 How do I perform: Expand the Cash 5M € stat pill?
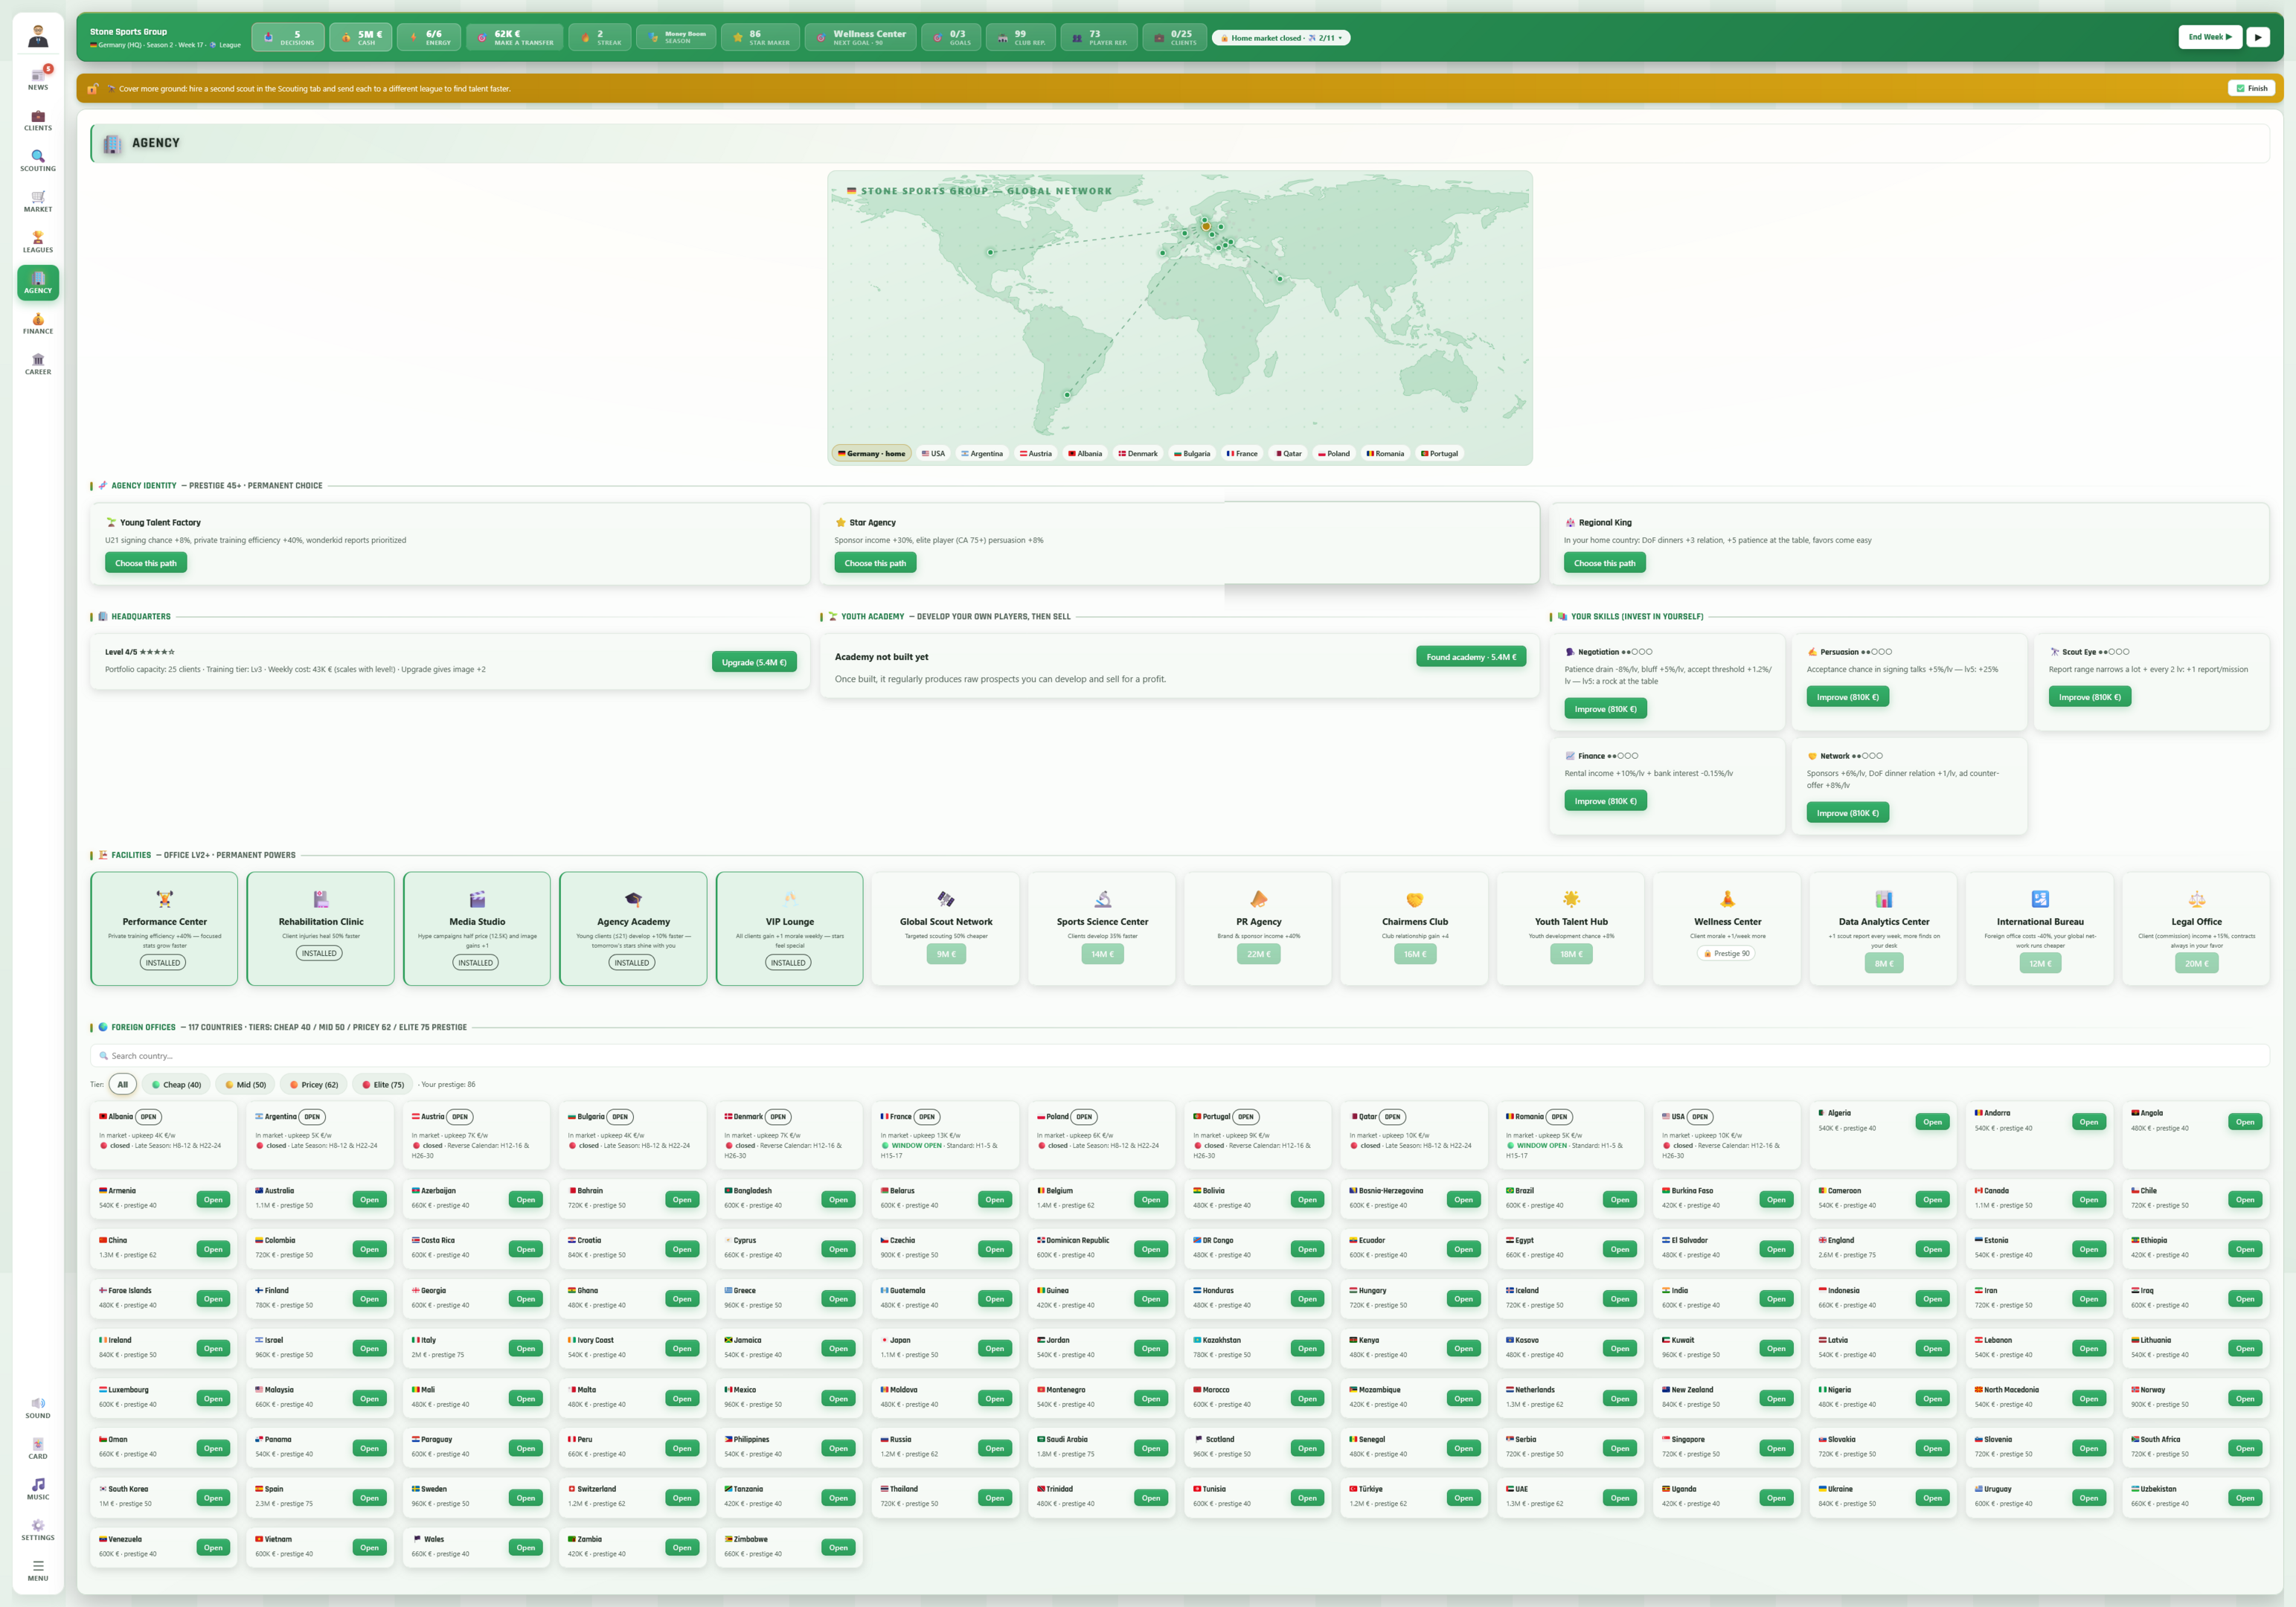[361, 38]
